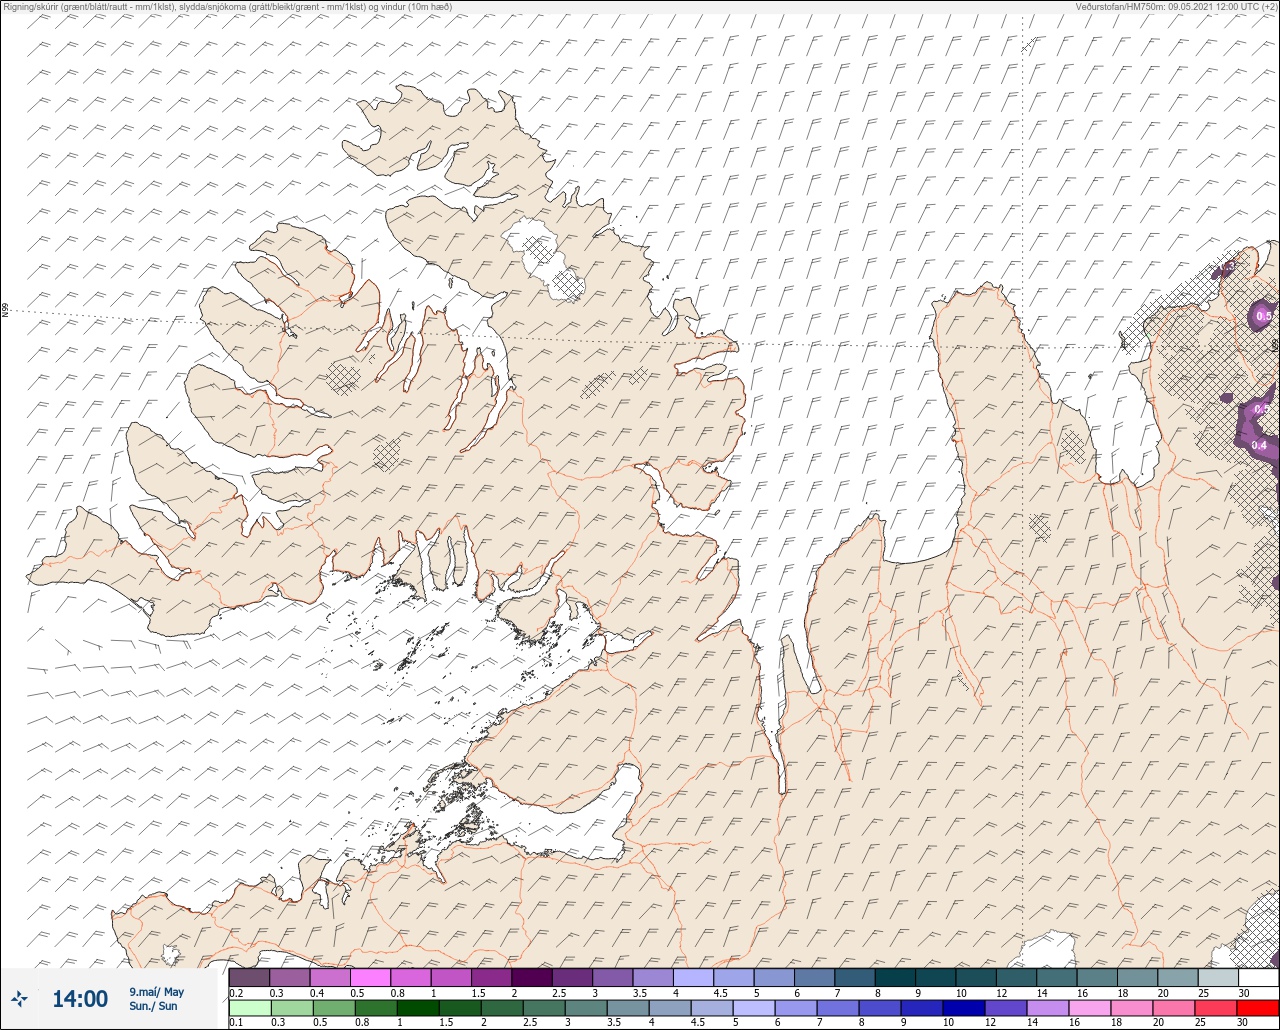Select blue 8 swatch in rain legend
Screen dimensions: 1280x1030
click(x=880, y=1007)
